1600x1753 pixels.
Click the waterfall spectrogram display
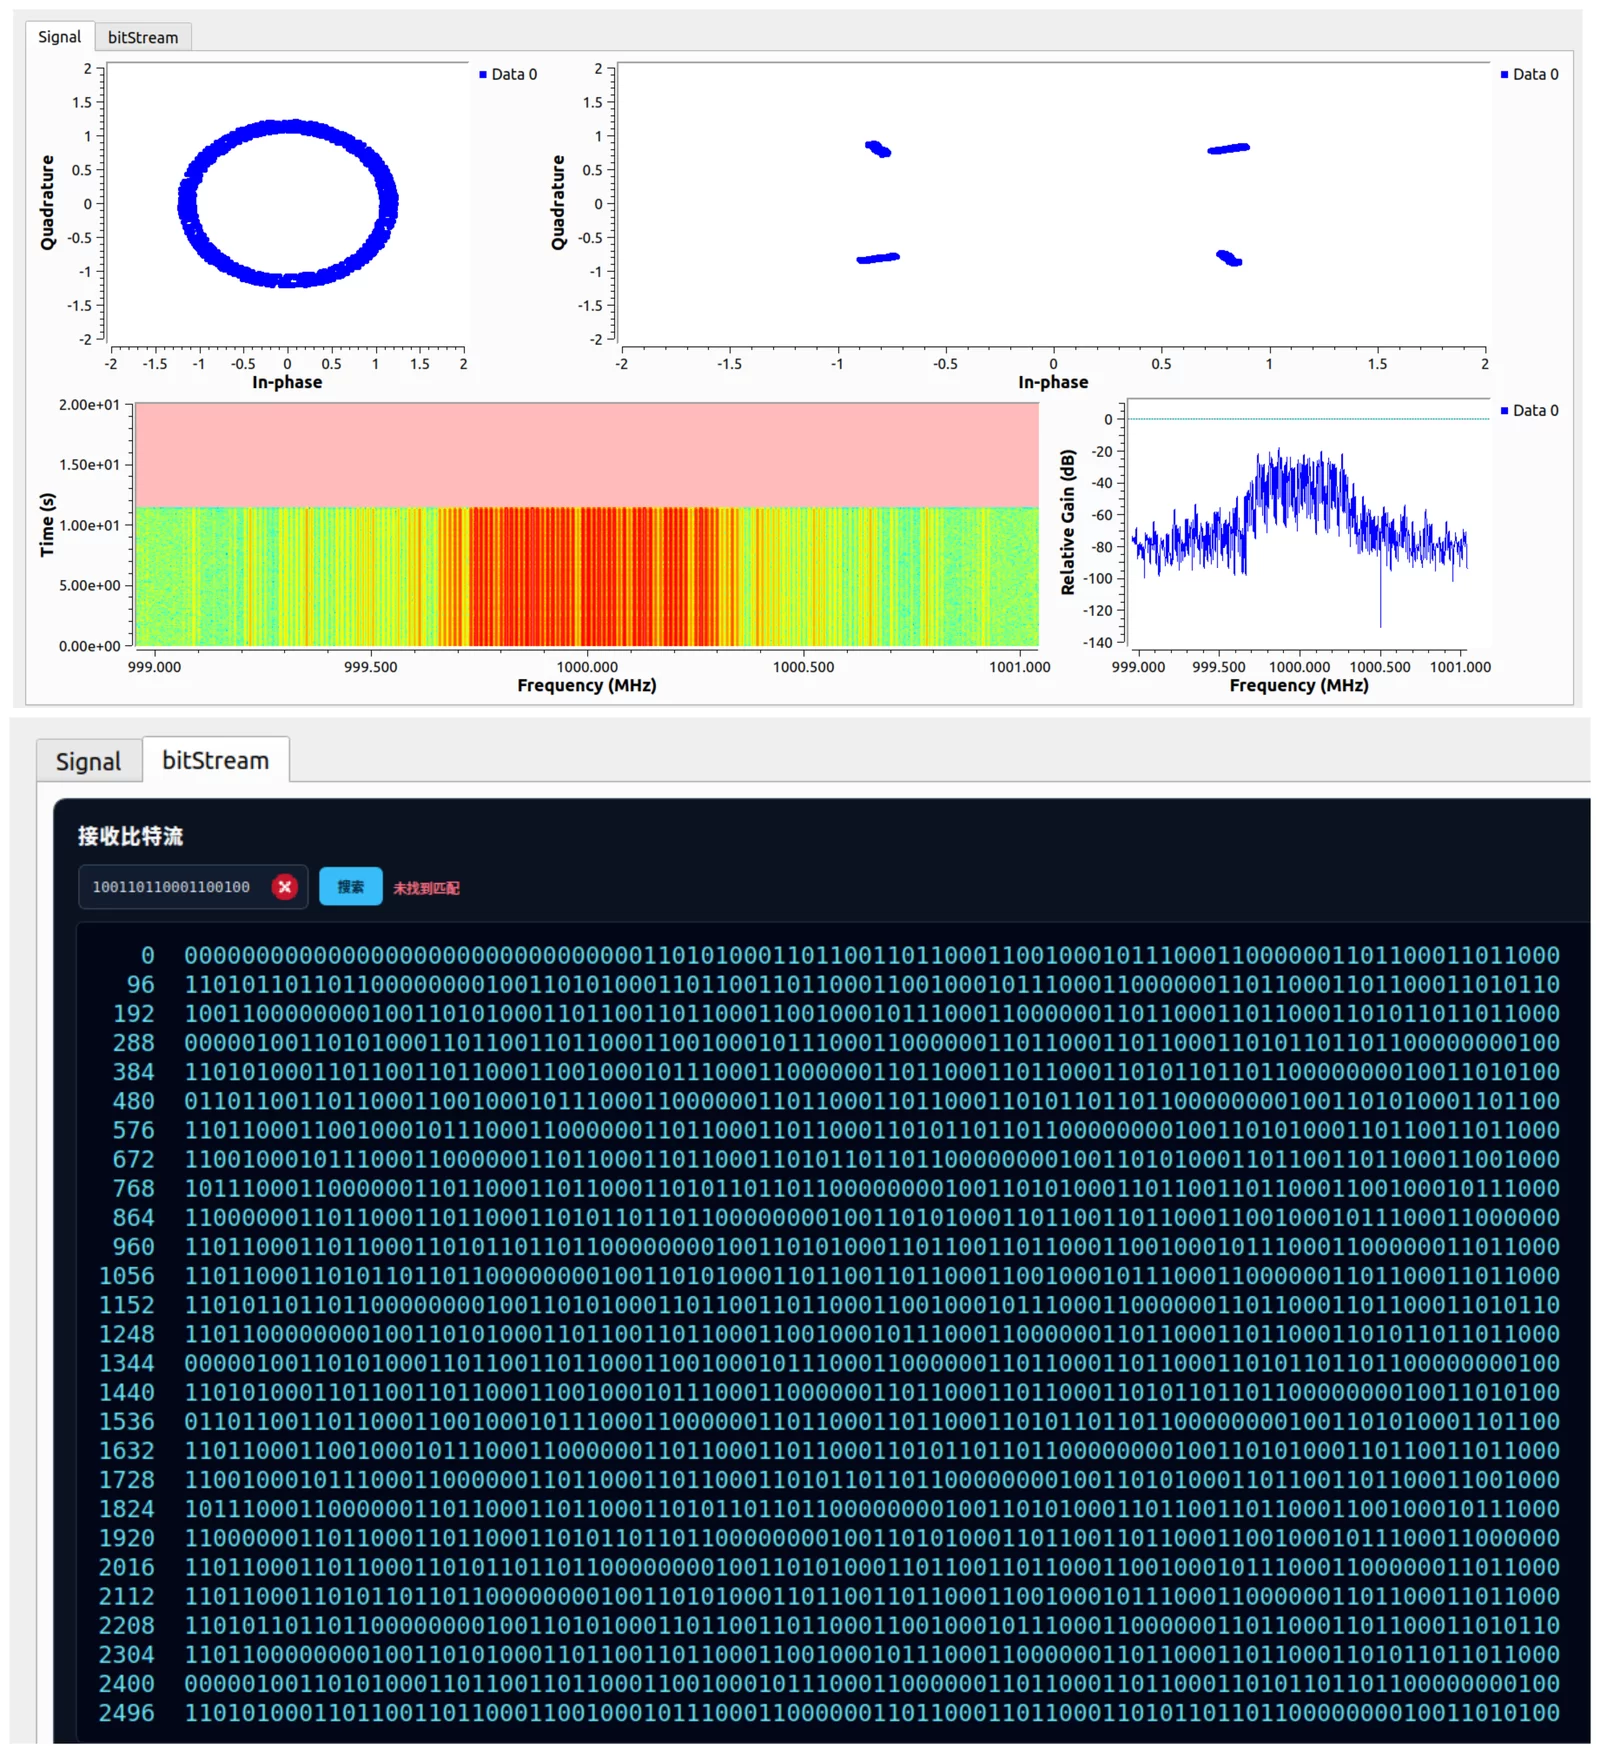point(587,525)
